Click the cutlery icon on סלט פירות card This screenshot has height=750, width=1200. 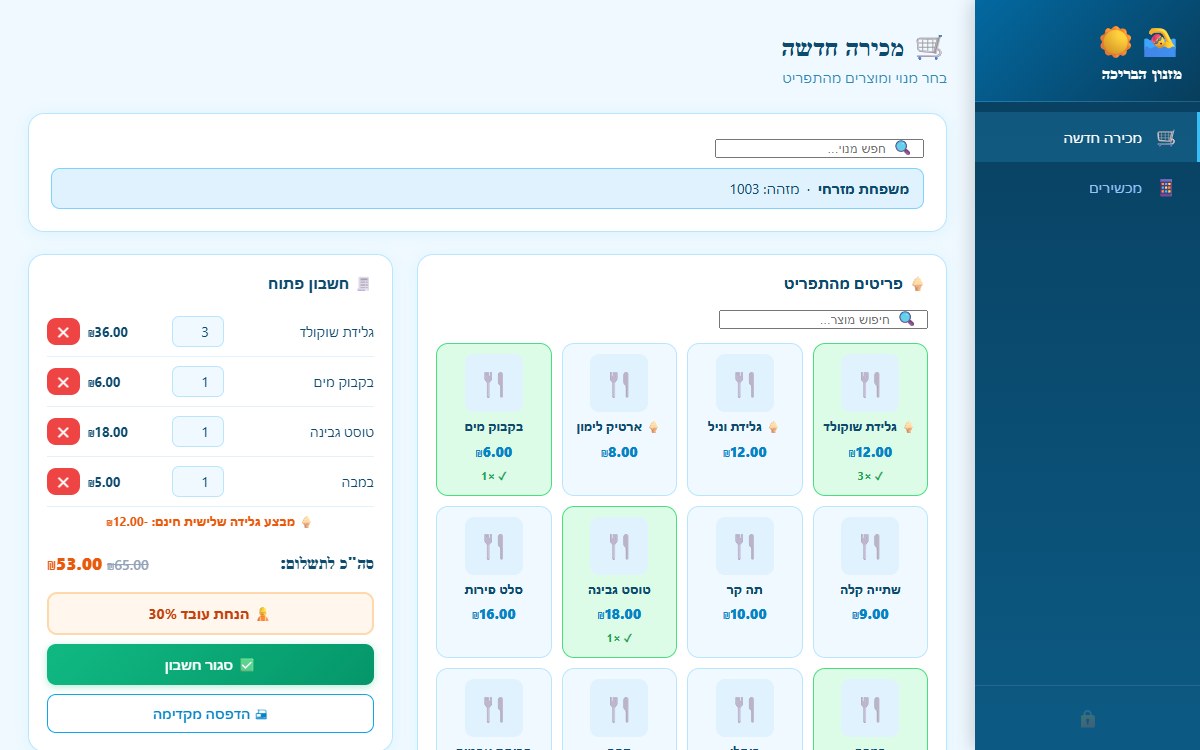point(494,546)
